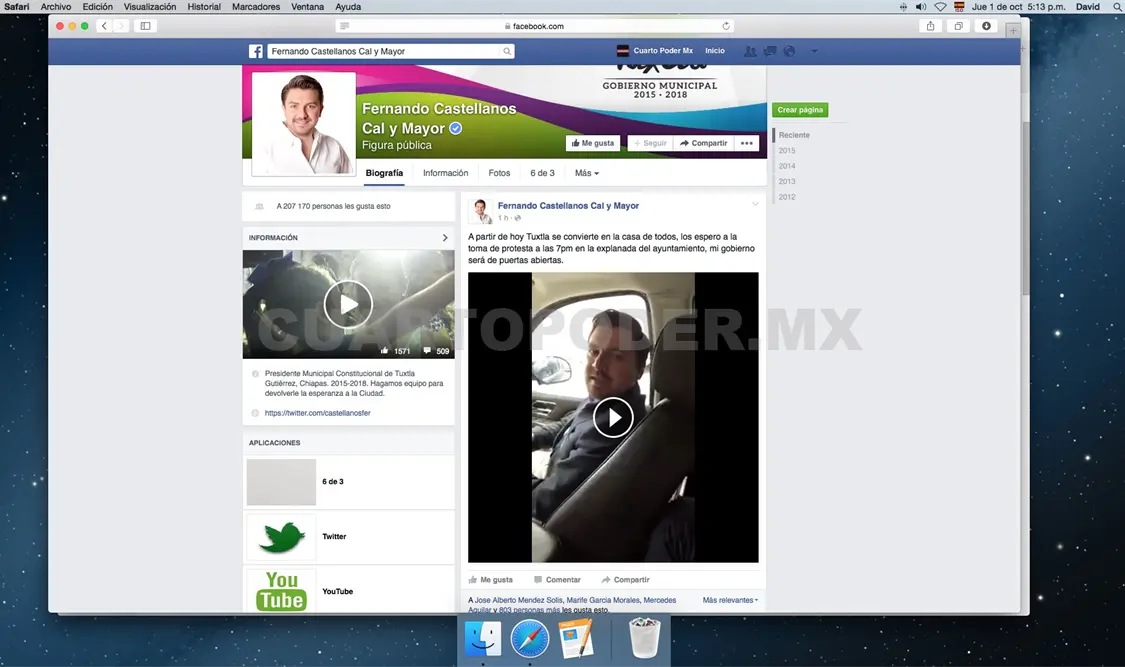Select the Información tab
1125x667 pixels.
coord(446,173)
